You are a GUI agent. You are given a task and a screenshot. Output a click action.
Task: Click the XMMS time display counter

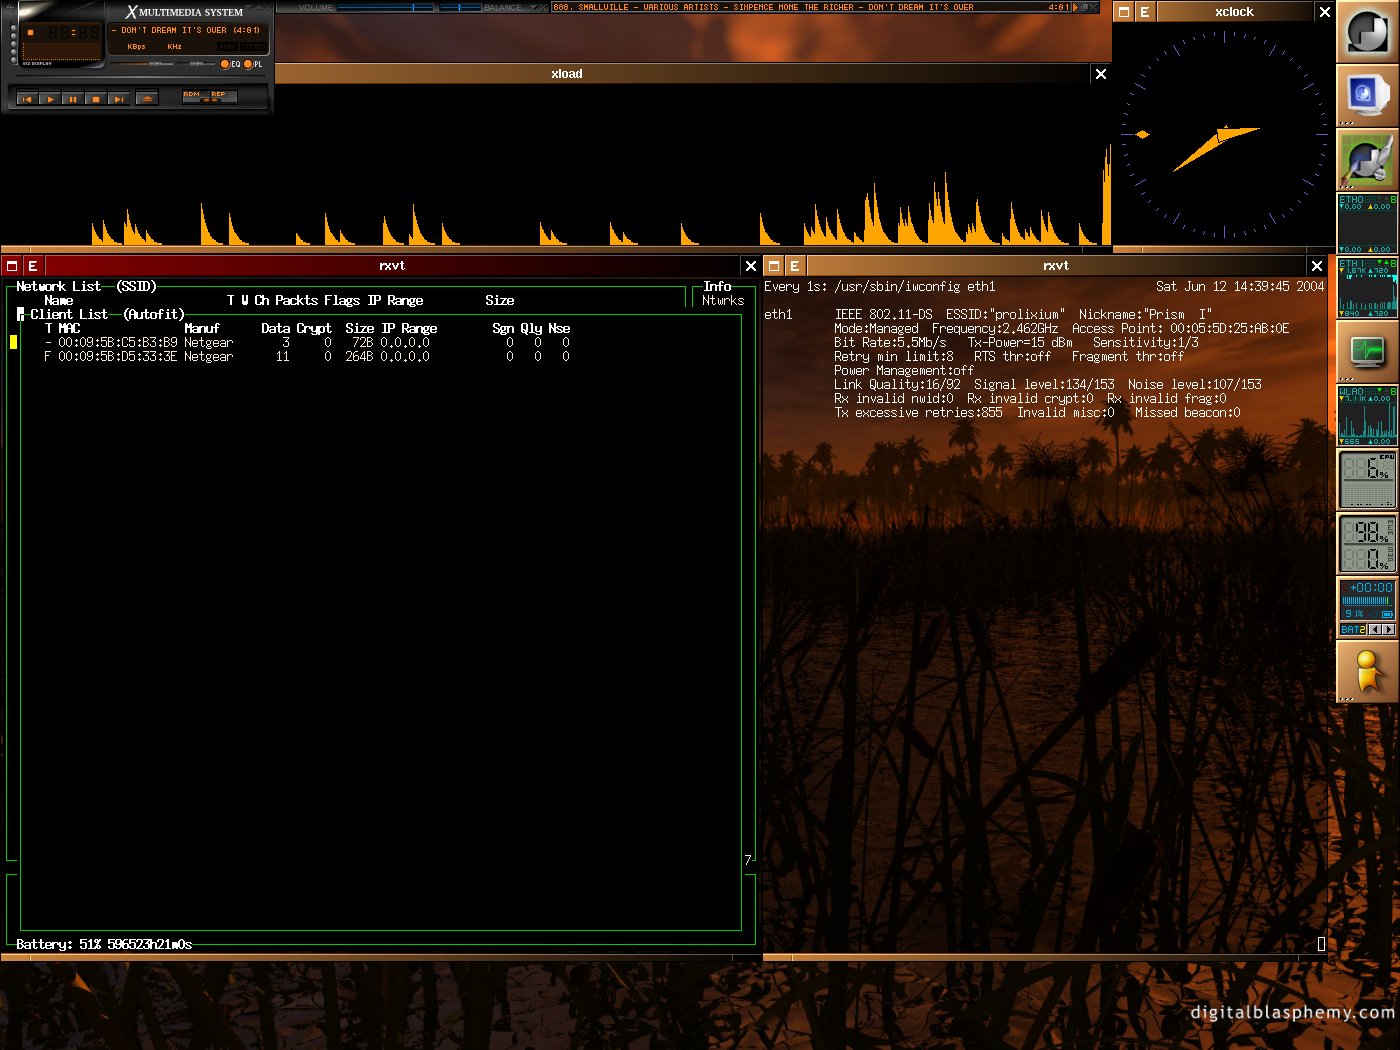[x=74, y=32]
